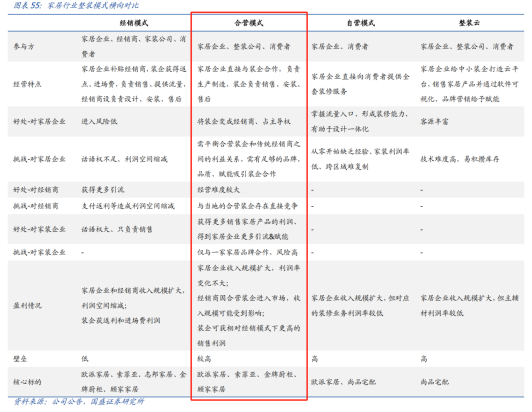Select the '好处-对家居企业' row label
The image size is (532, 412).
[39, 121]
